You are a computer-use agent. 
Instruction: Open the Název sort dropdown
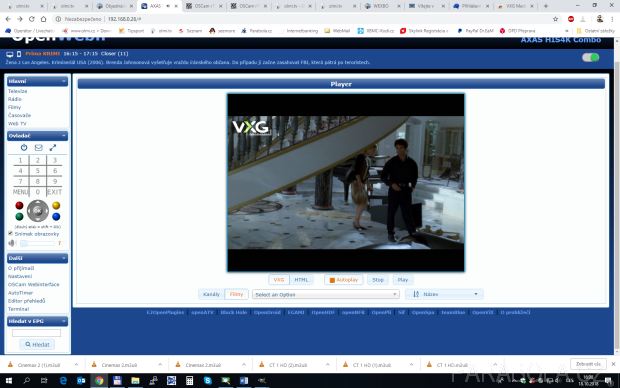pos(444,294)
